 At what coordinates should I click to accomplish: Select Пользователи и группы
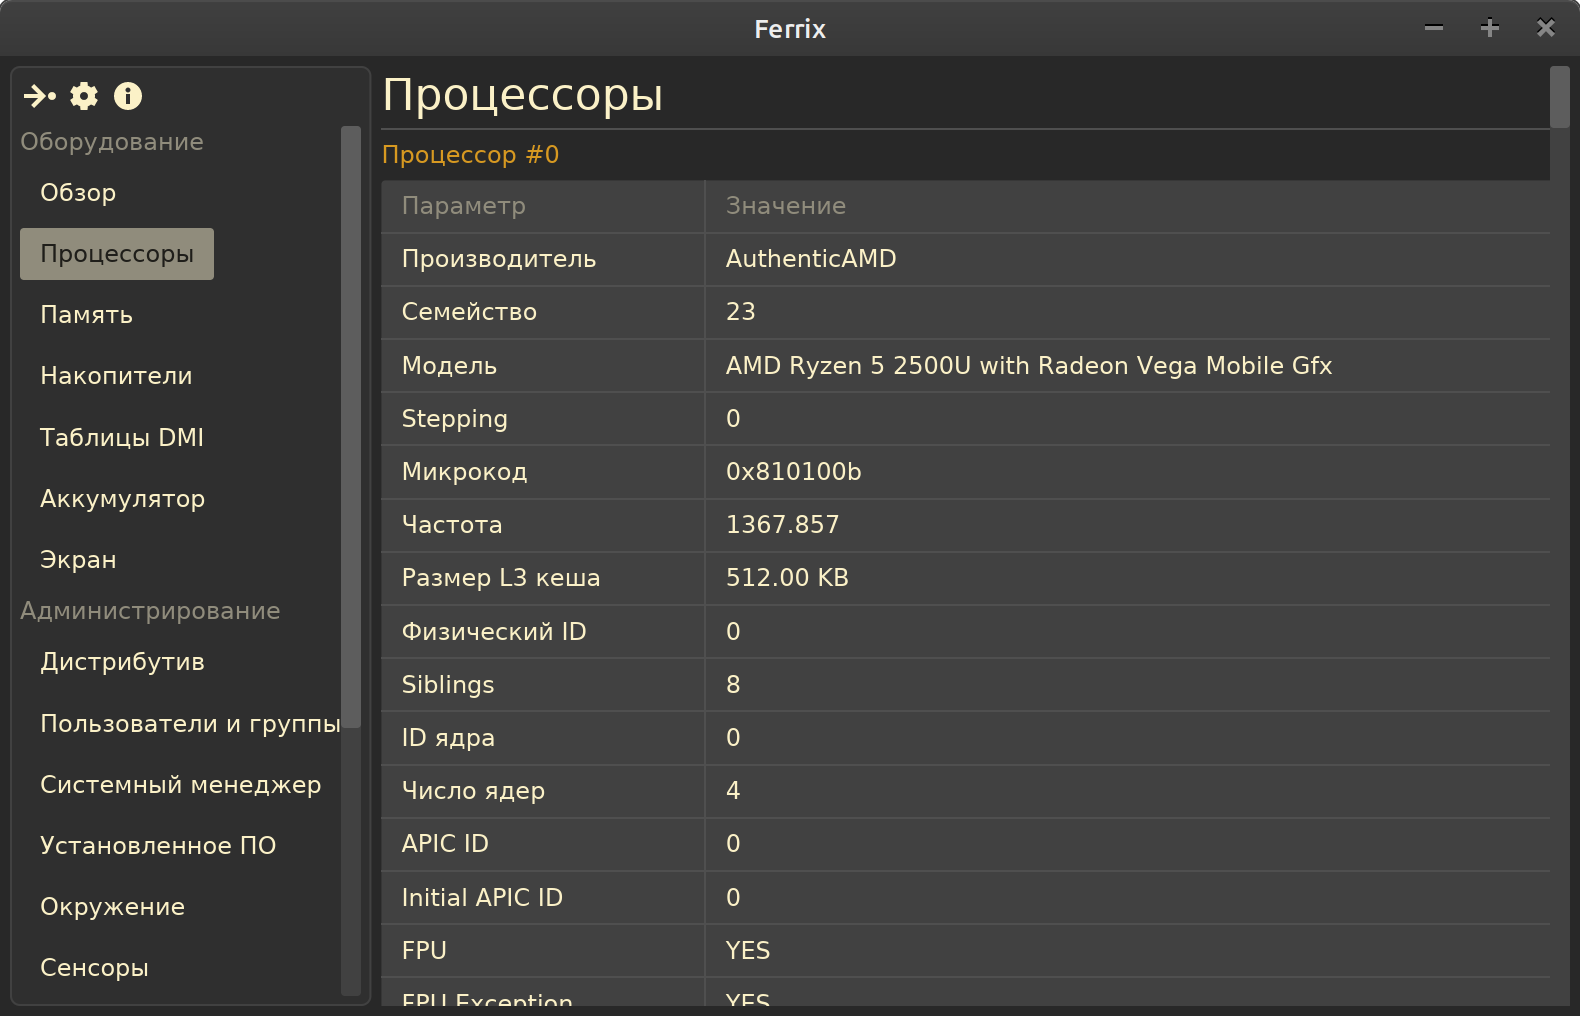(190, 723)
